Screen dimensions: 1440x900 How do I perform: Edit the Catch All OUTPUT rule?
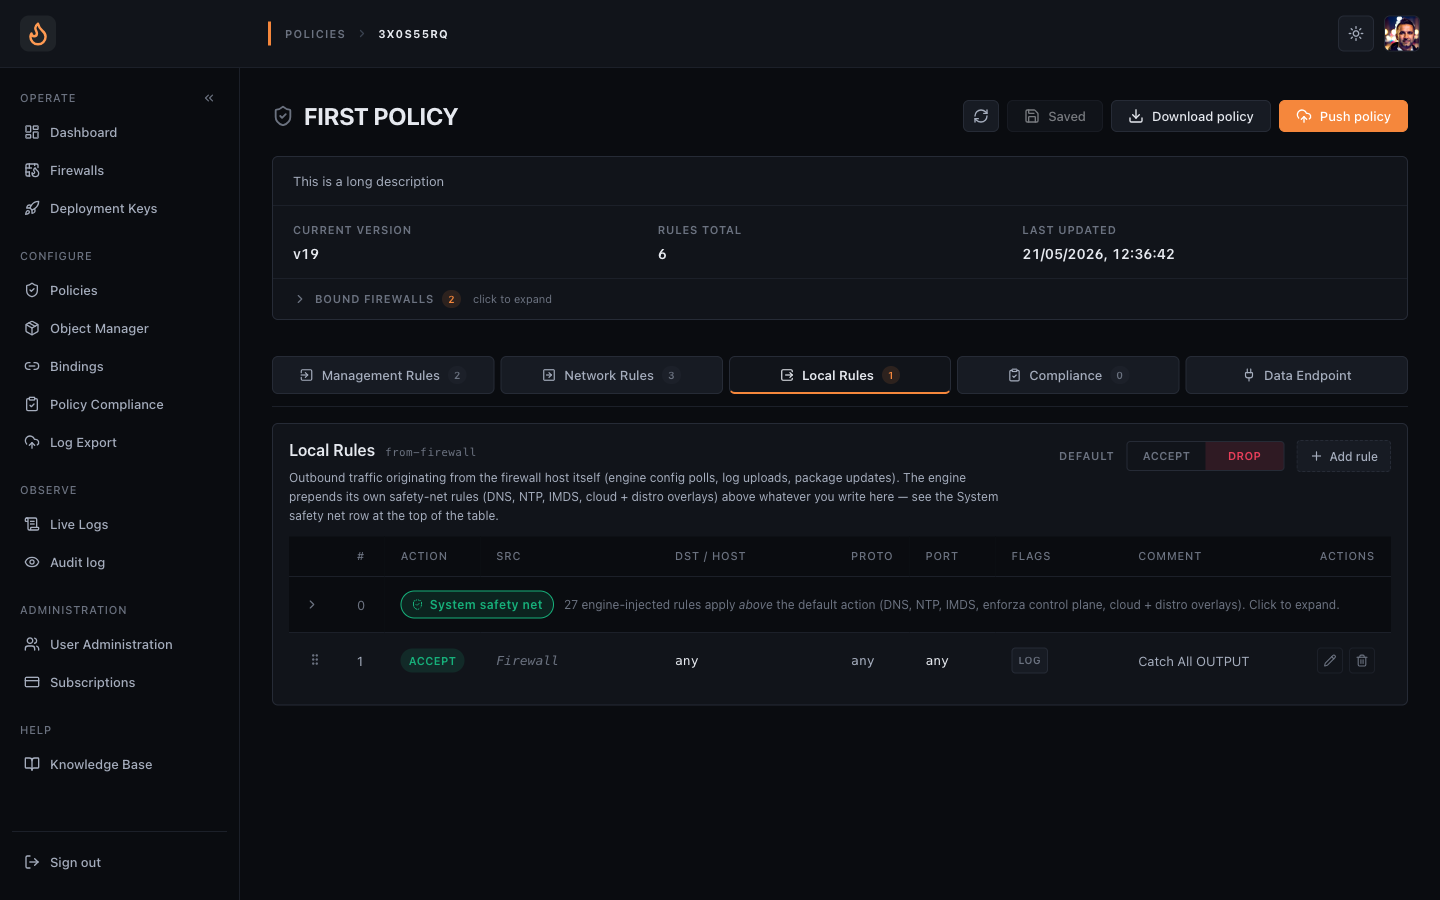(1330, 661)
